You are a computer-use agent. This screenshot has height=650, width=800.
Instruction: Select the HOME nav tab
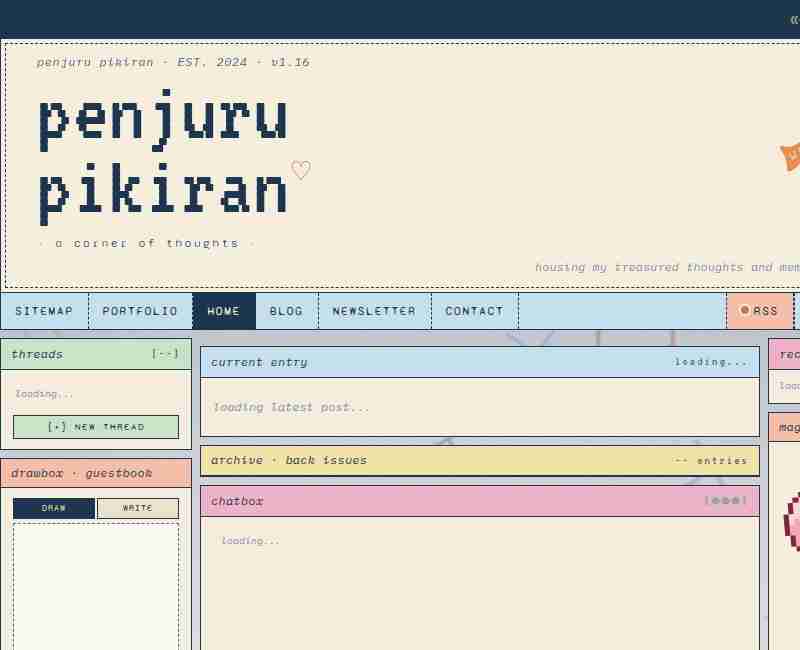(224, 311)
